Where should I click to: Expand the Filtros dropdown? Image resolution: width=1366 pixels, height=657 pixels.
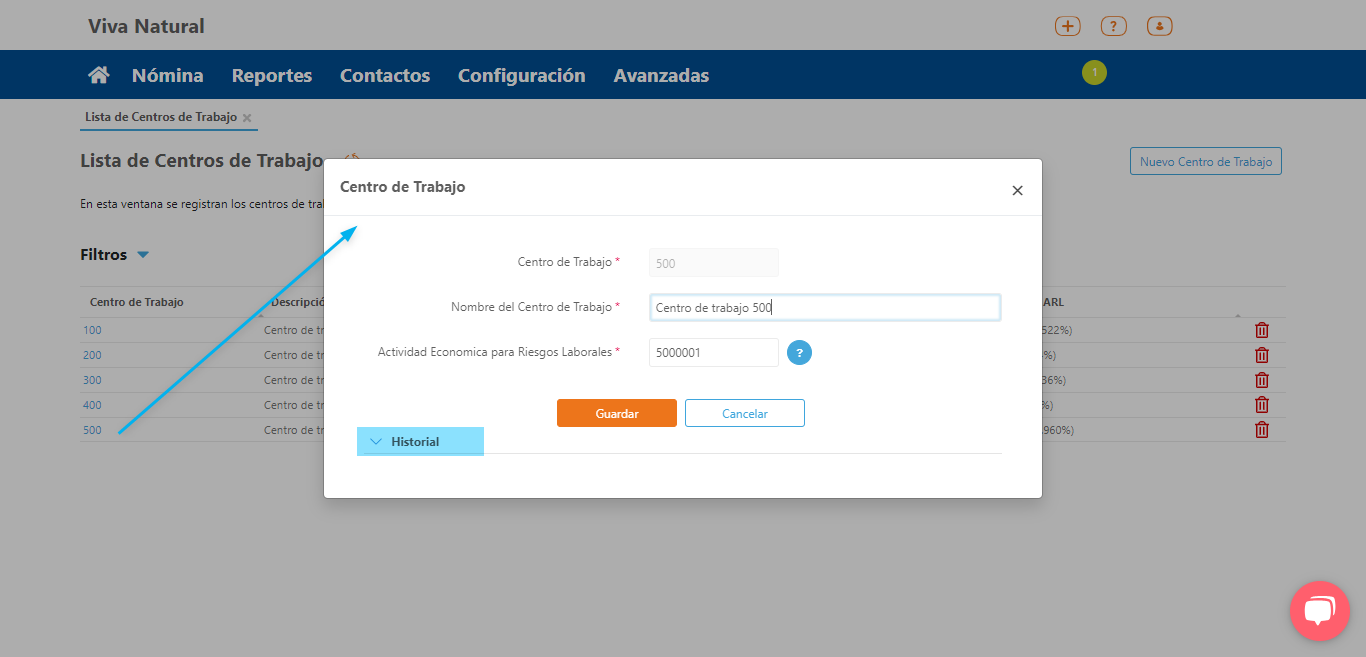point(142,255)
